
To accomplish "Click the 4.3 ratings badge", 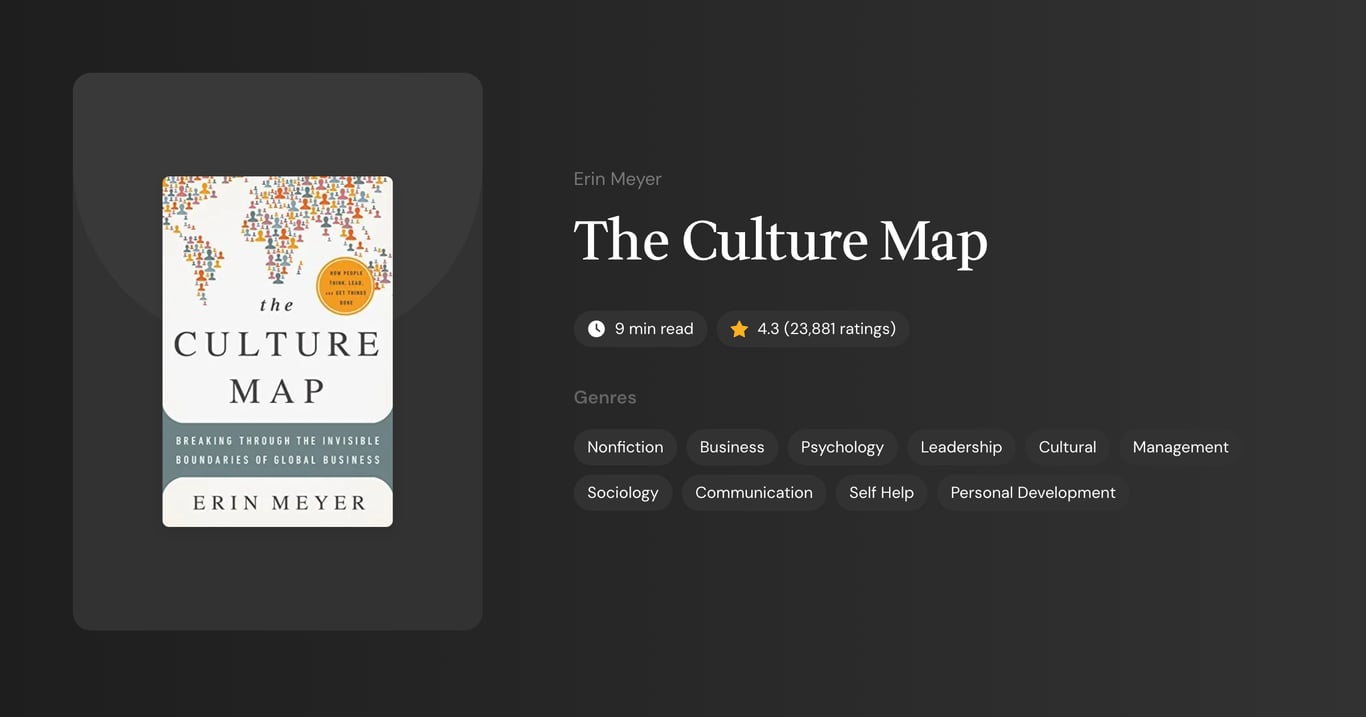I will (813, 328).
